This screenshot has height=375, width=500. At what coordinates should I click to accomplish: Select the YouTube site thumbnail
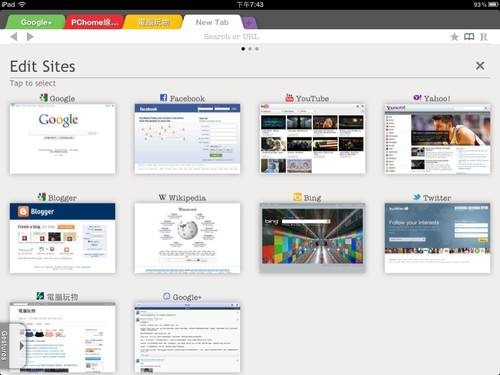tap(312, 139)
